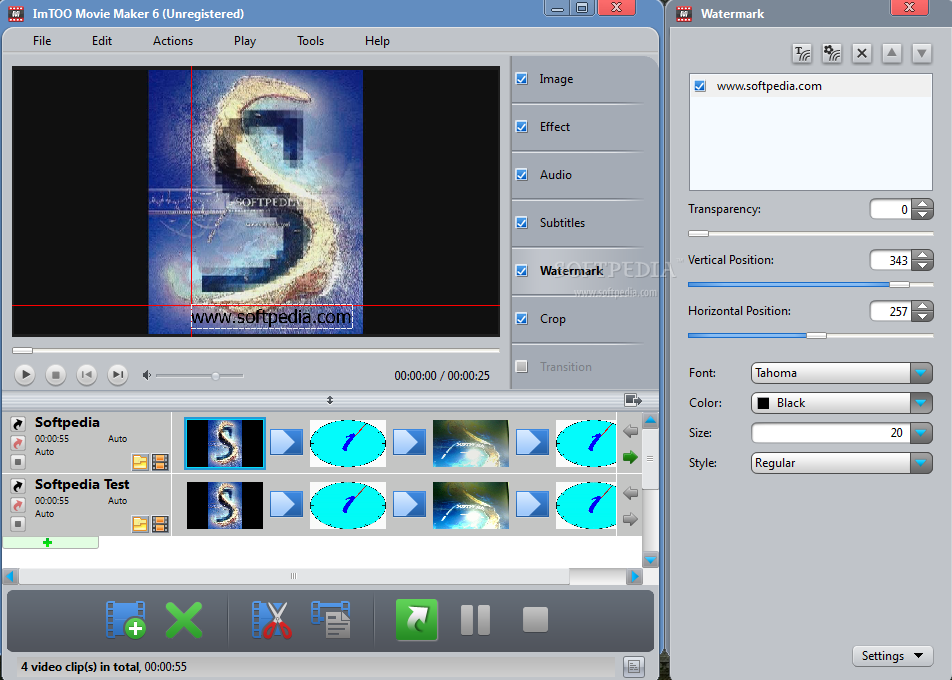Open the Settings dropdown button
952x680 pixels.
[892, 656]
